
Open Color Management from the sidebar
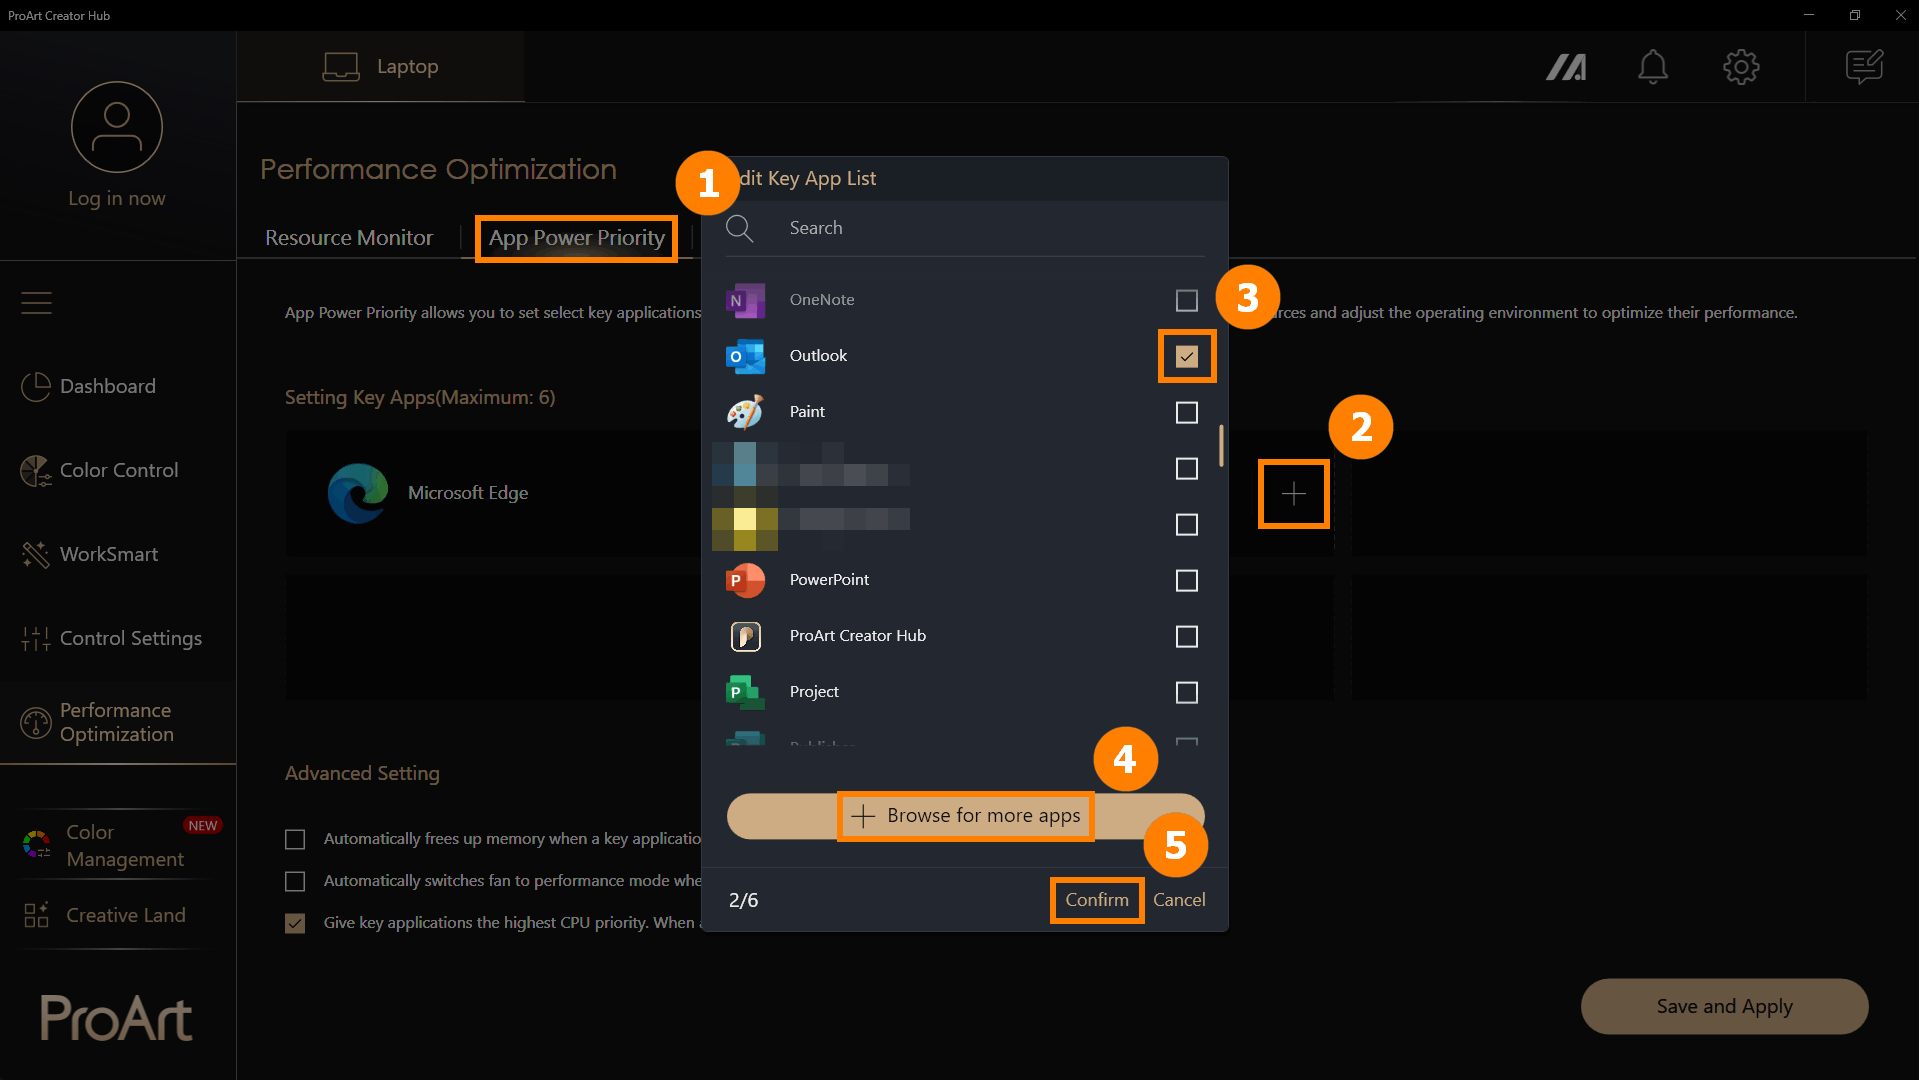[118, 845]
